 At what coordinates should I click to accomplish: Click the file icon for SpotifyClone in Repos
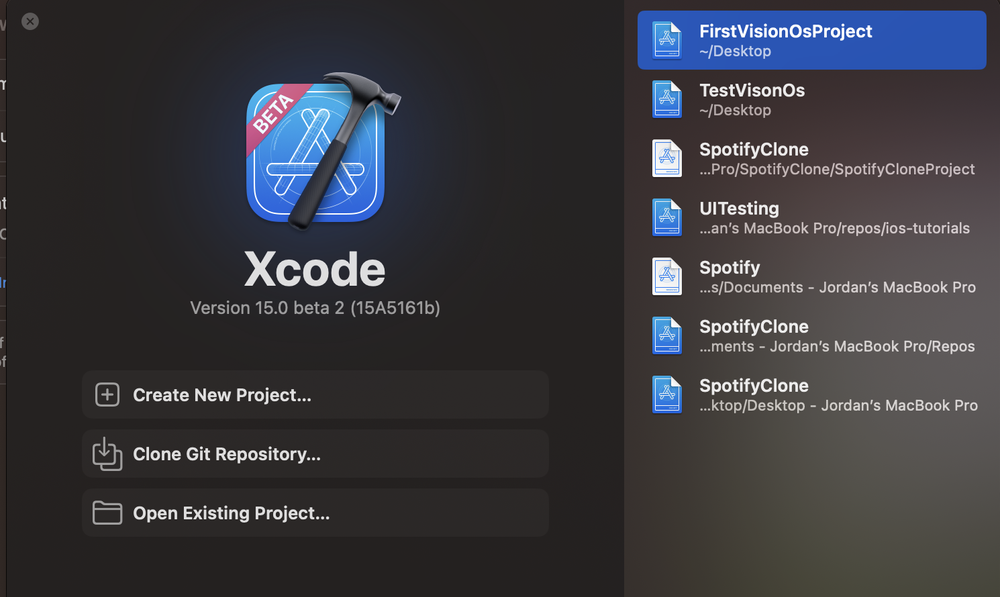[x=666, y=335]
